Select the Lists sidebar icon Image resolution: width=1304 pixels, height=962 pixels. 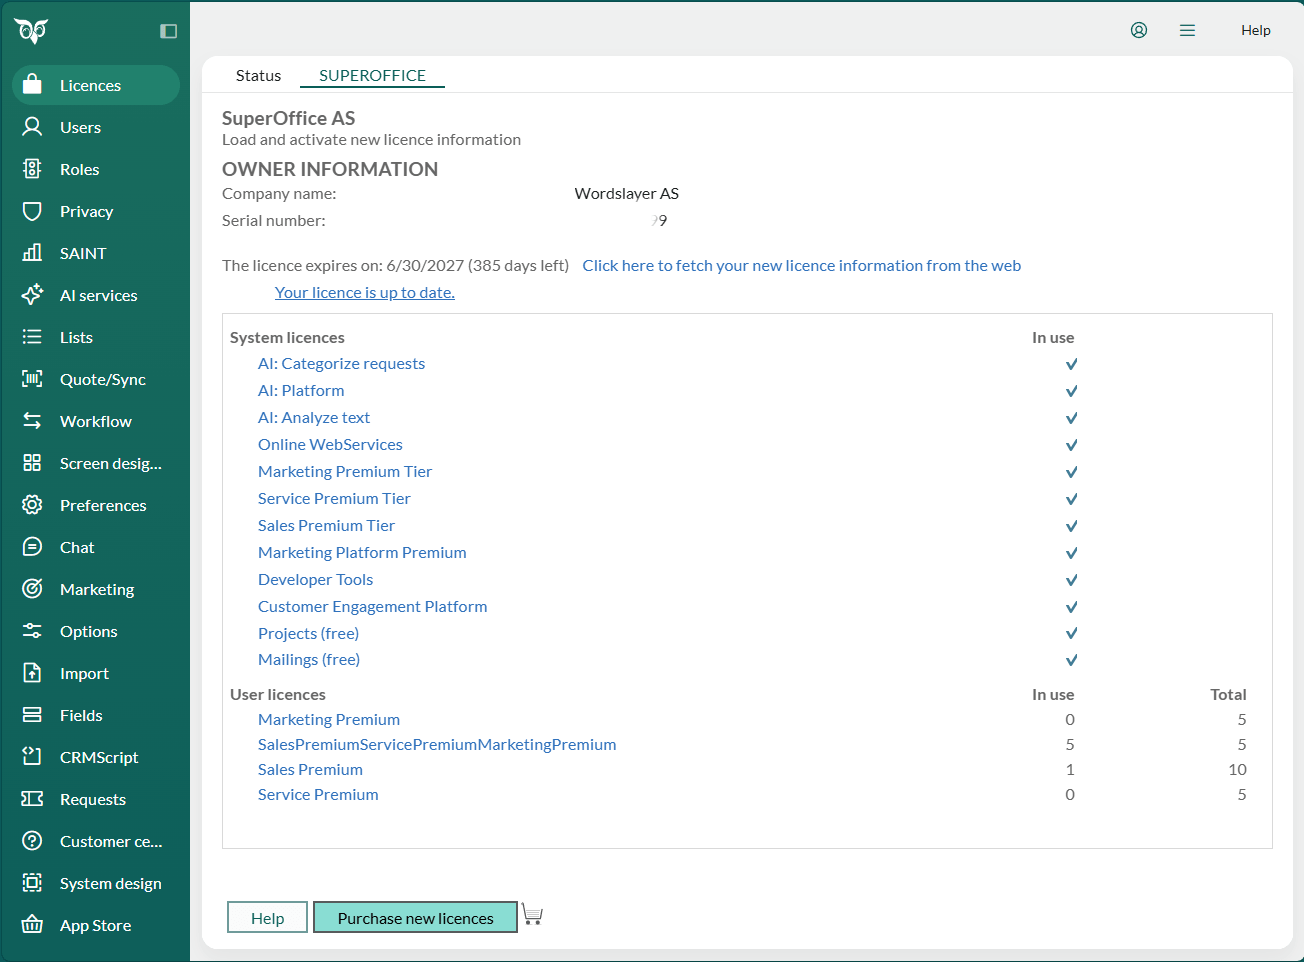(x=32, y=337)
